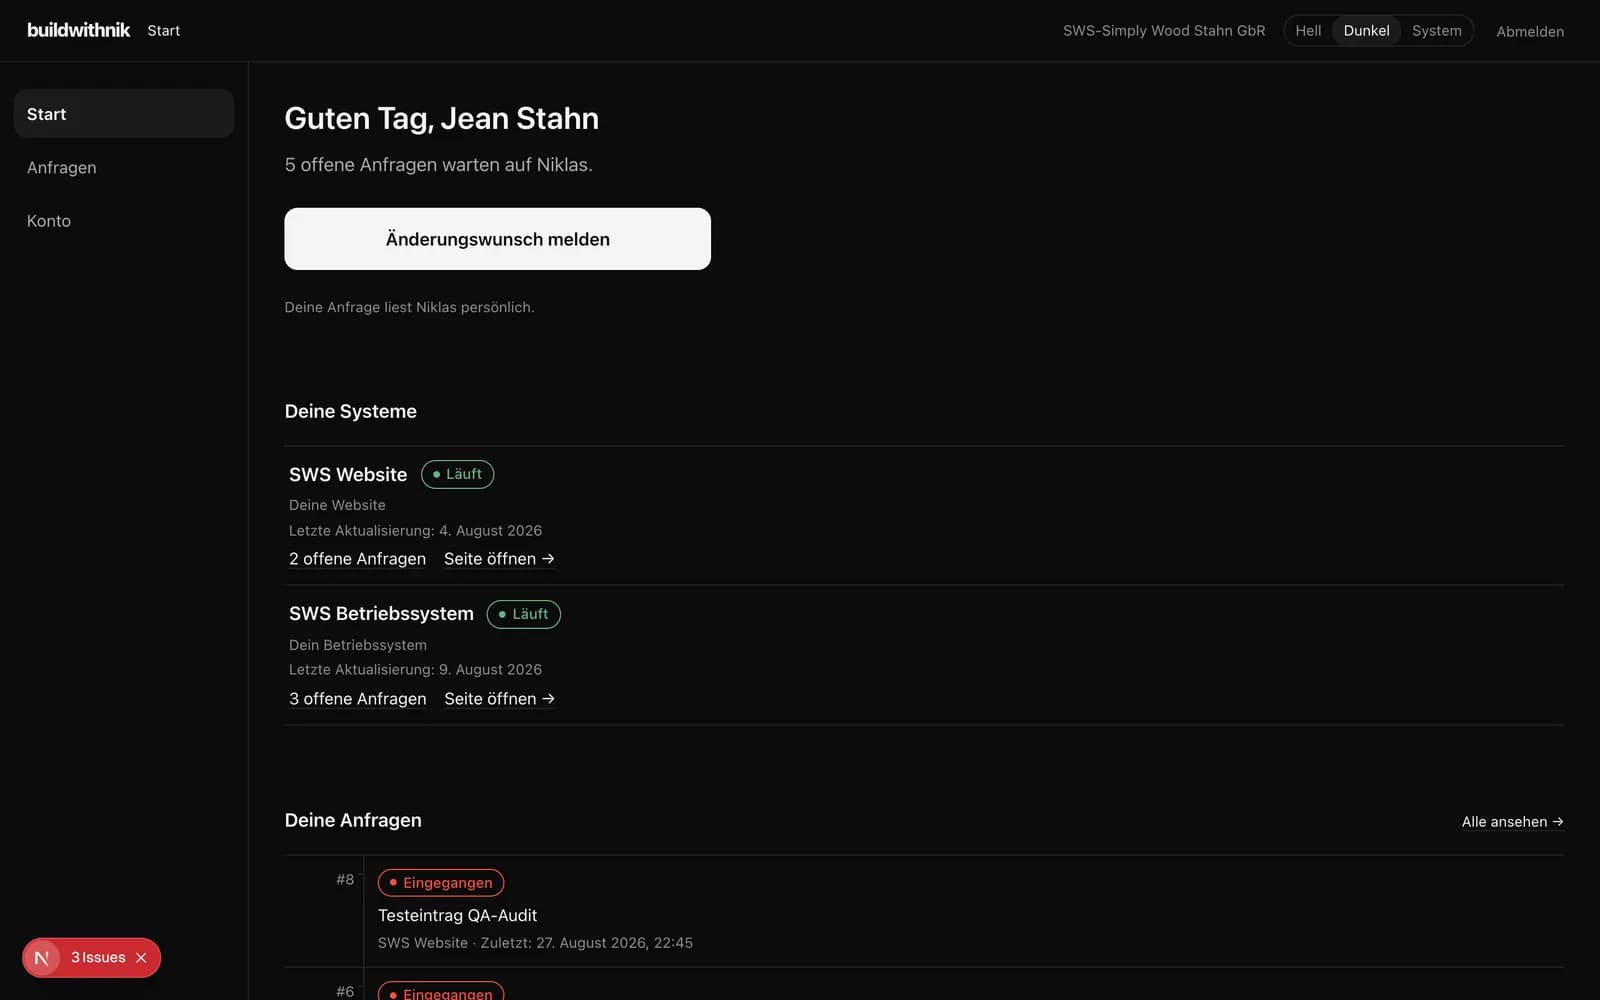Click the Deine Website description text
1600x1000 pixels.
[337, 506]
